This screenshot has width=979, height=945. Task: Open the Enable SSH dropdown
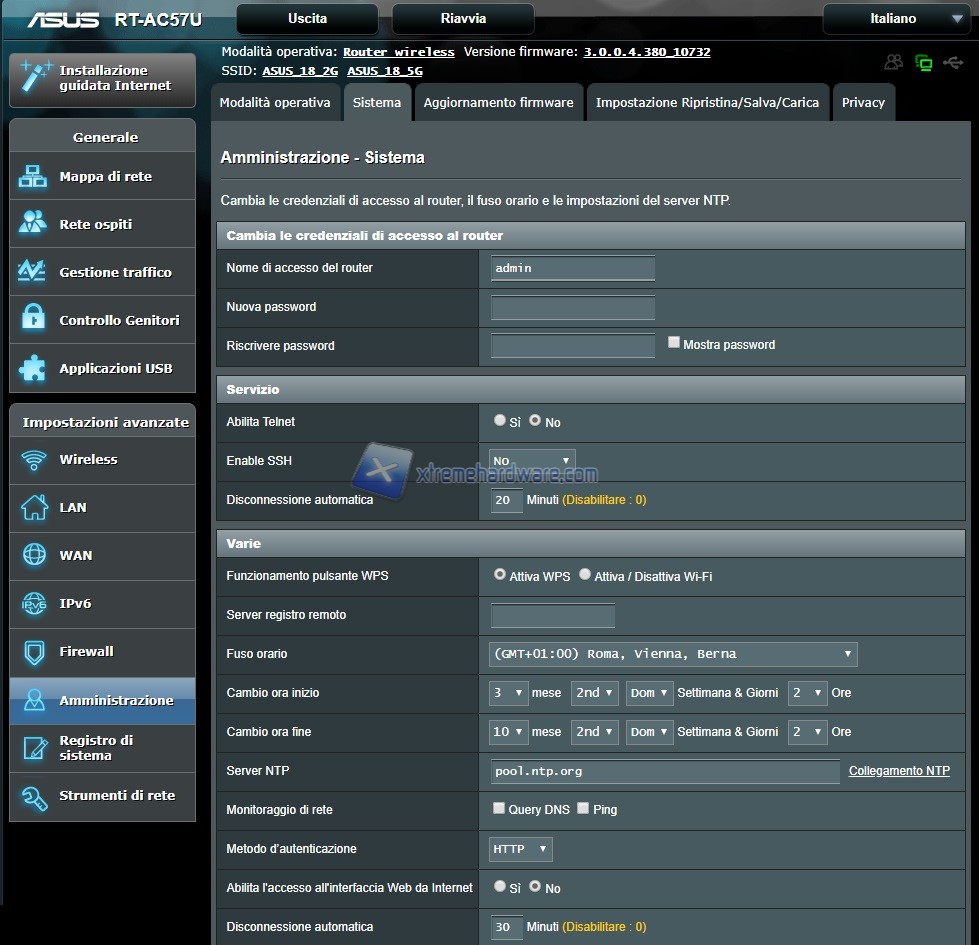[x=532, y=461]
